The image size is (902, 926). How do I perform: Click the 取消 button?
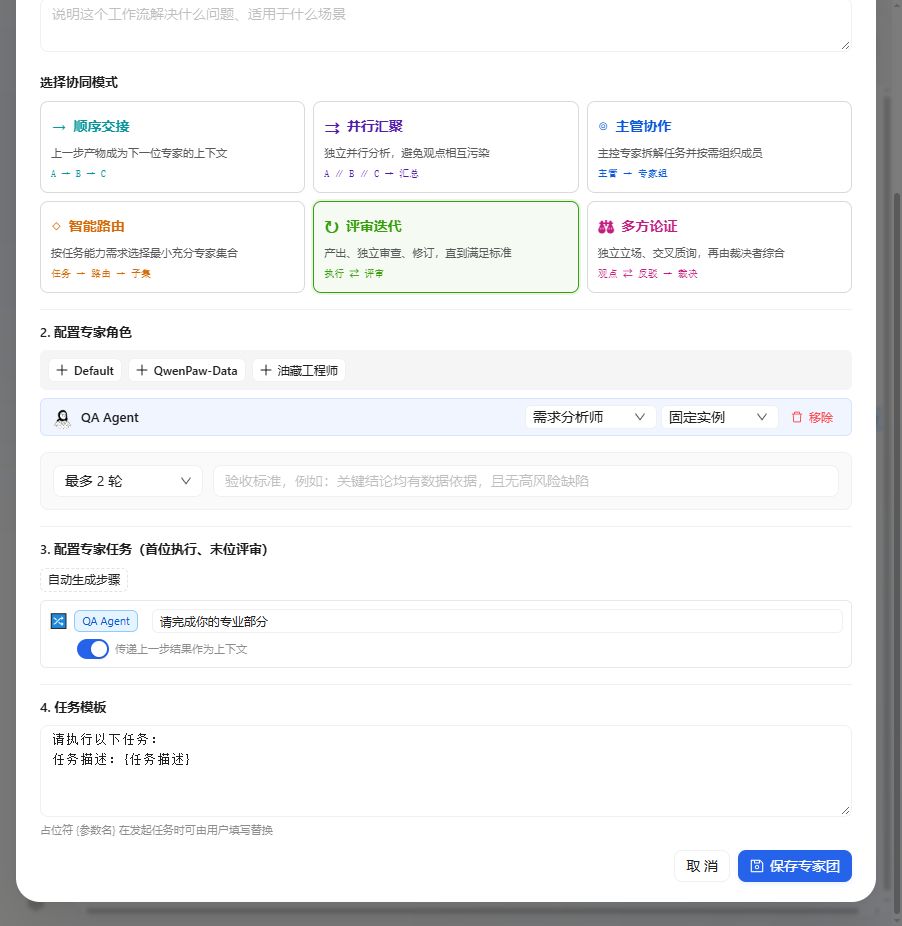[702, 866]
